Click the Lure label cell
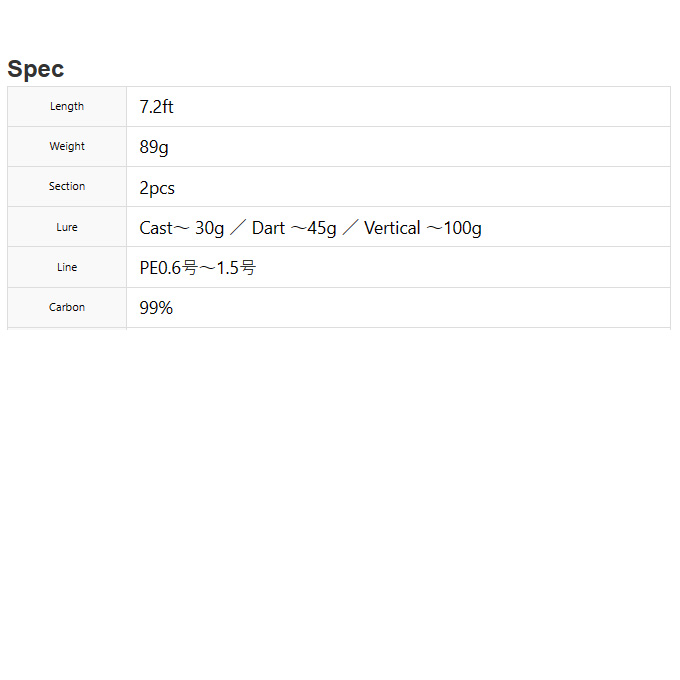680x680 pixels. [x=67, y=227]
